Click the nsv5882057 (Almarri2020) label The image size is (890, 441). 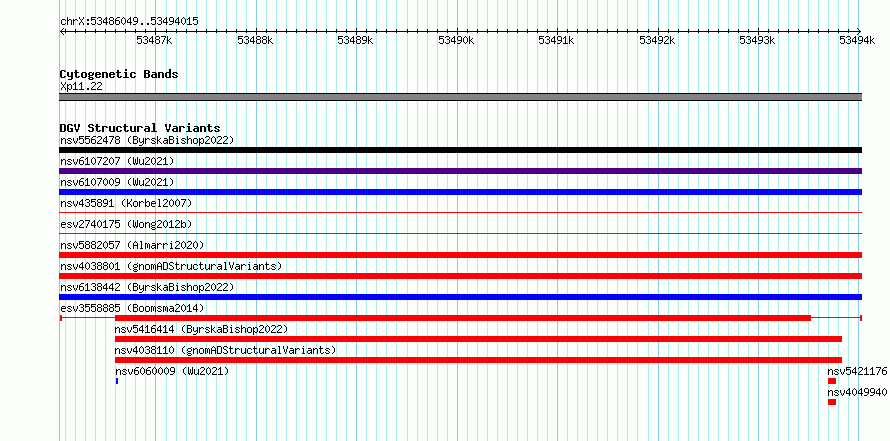pos(132,245)
